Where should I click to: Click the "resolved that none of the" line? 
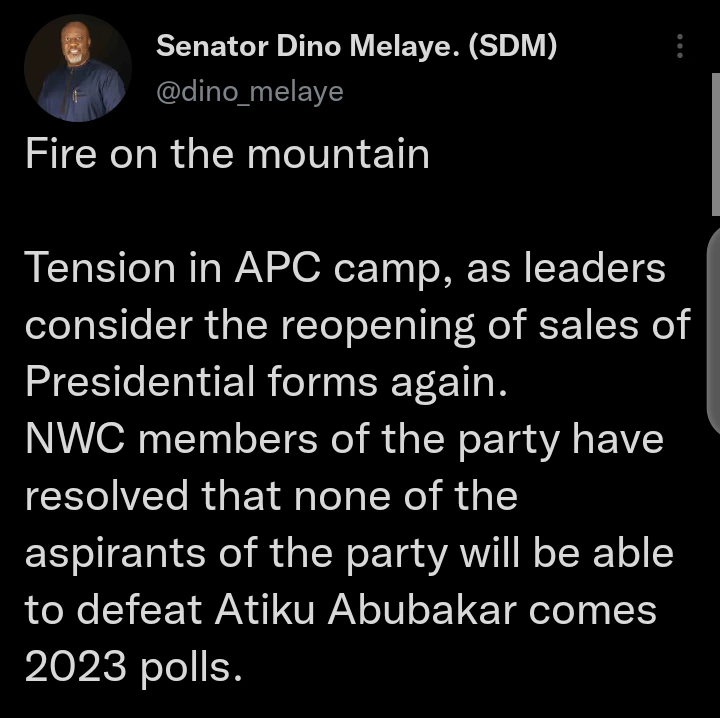pos(271,496)
